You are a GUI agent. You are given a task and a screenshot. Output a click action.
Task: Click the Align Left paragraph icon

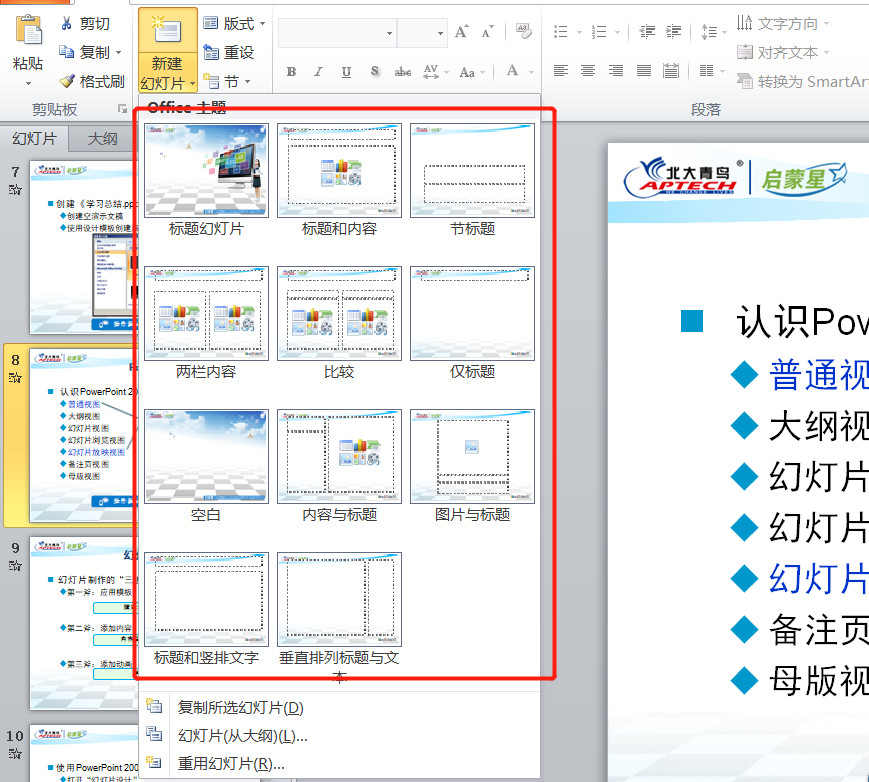(561, 71)
